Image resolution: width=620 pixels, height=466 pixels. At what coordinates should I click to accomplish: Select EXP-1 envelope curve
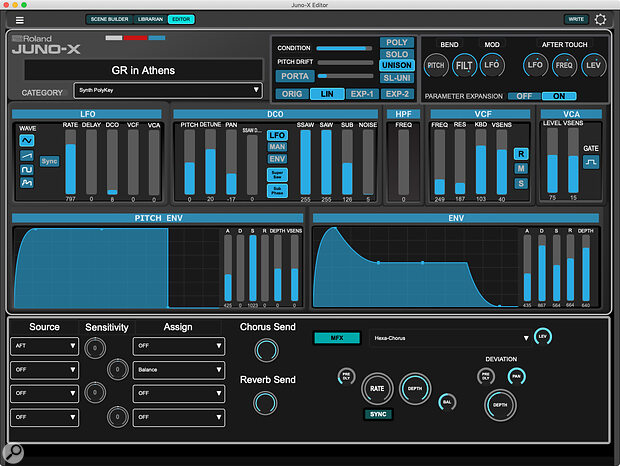tap(362, 94)
